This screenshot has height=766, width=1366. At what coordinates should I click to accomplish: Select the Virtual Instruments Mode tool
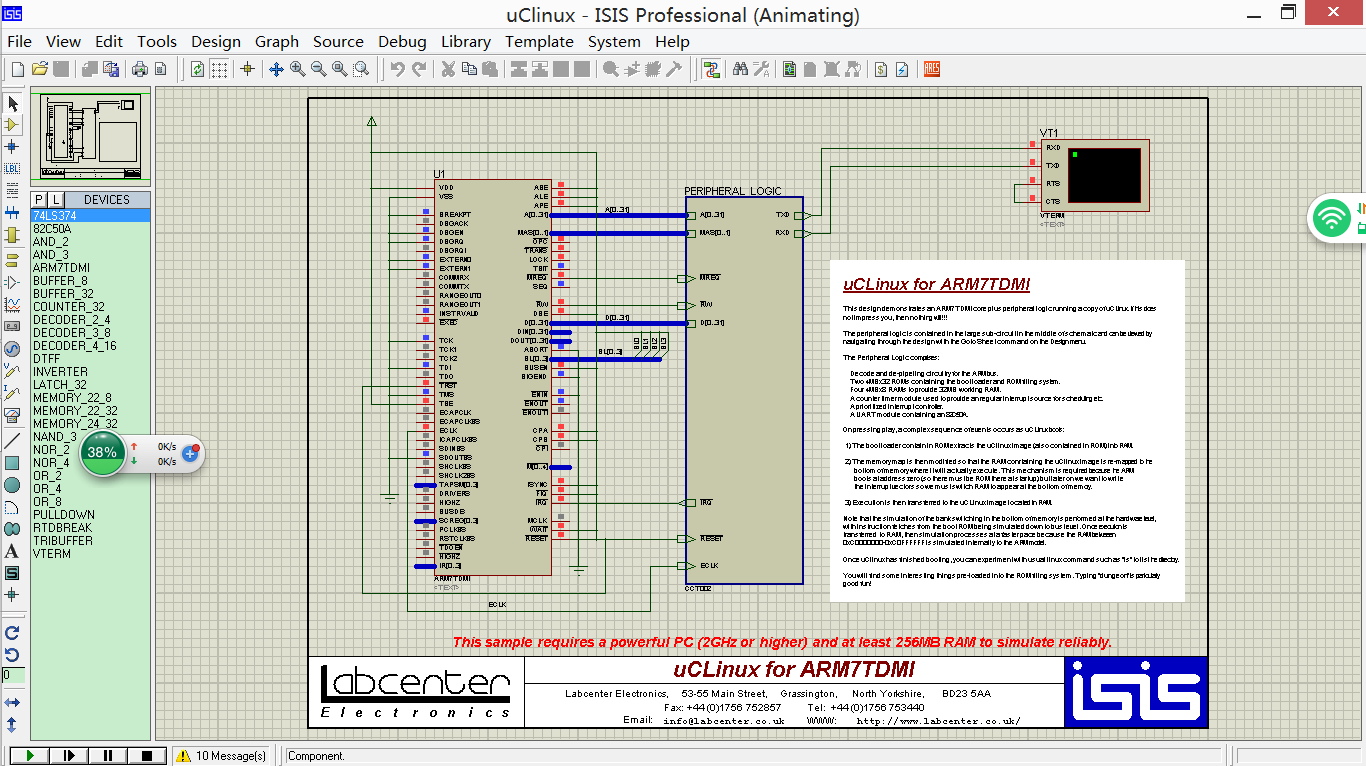click(x=12, y=414)
